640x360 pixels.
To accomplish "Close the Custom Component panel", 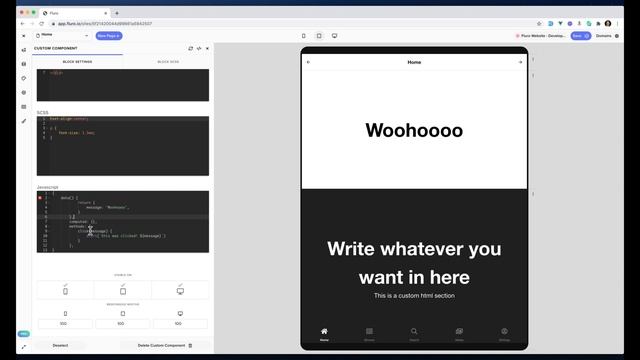I will point(207,49).
